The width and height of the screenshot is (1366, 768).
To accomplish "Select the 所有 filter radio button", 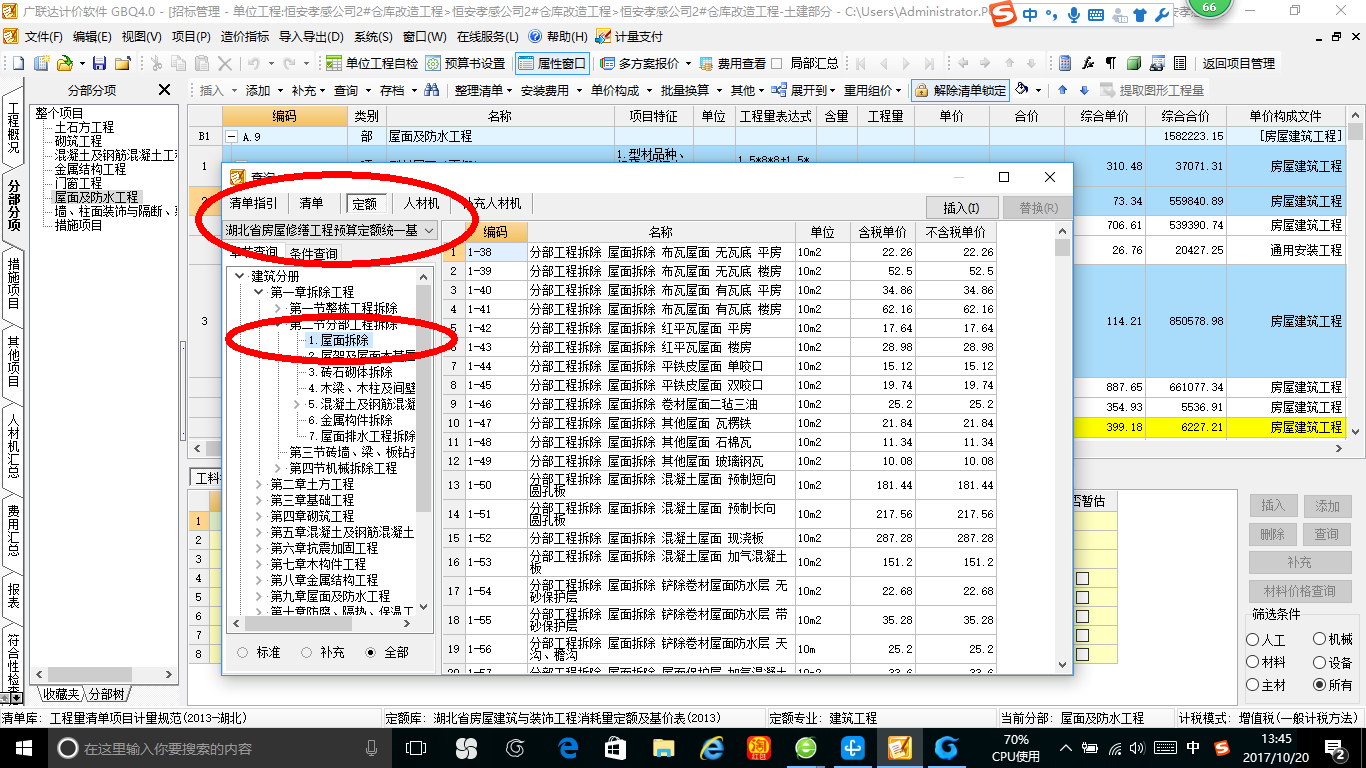I will click(1320, 686).
